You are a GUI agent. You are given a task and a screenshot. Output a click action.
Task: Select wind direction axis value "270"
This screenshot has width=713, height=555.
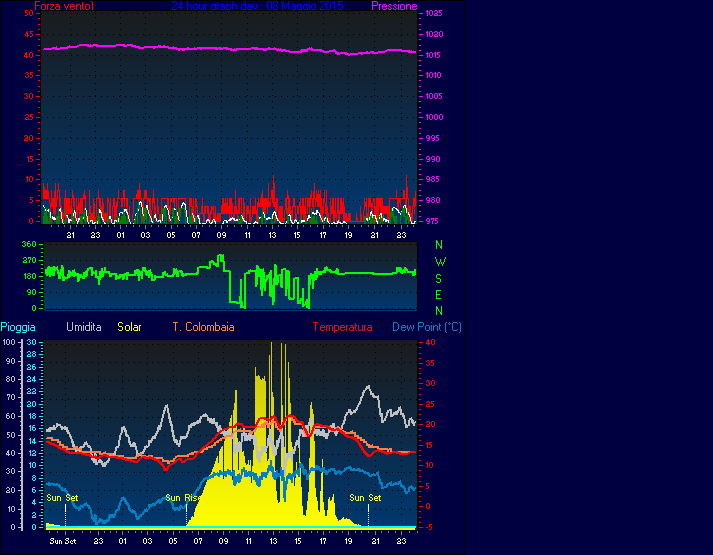coord(29,260)
